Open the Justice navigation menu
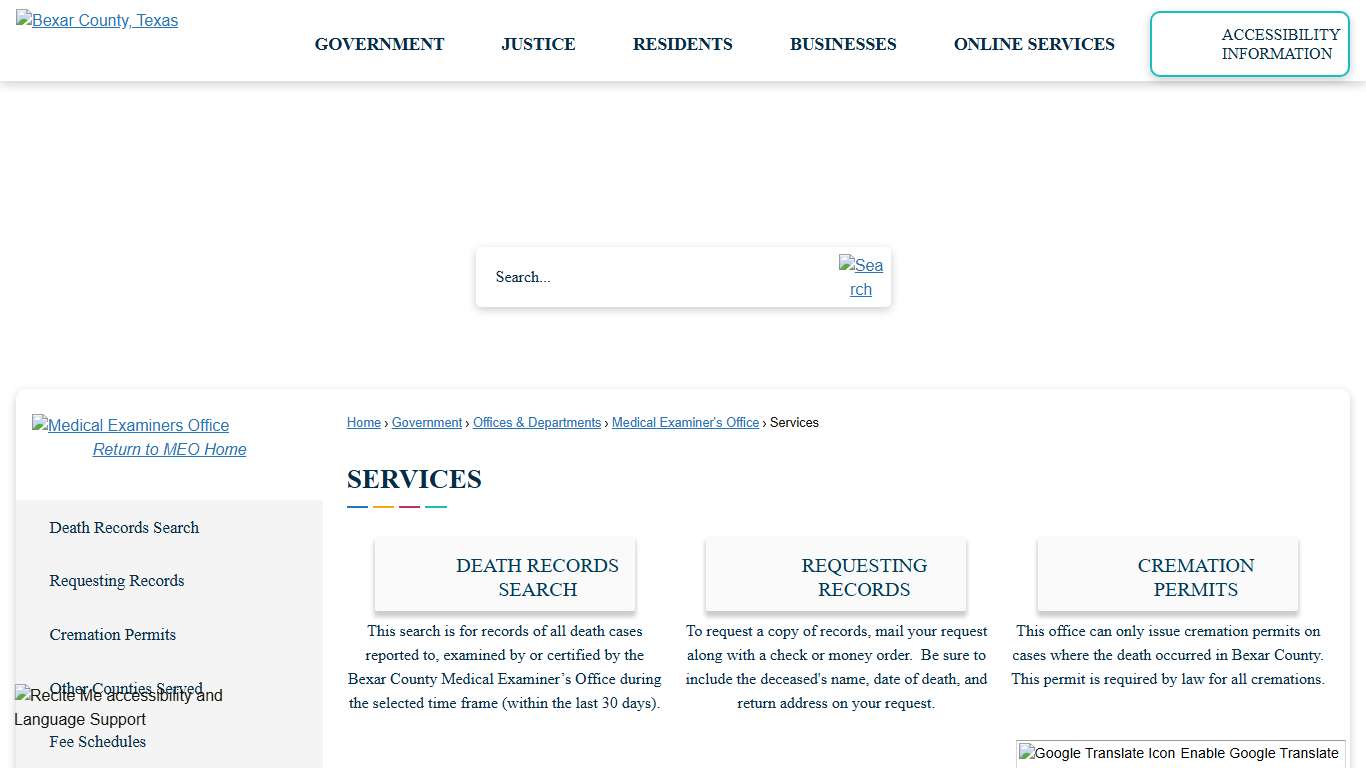The height and width of the screenshot is (768, 1366). [538, 44]
